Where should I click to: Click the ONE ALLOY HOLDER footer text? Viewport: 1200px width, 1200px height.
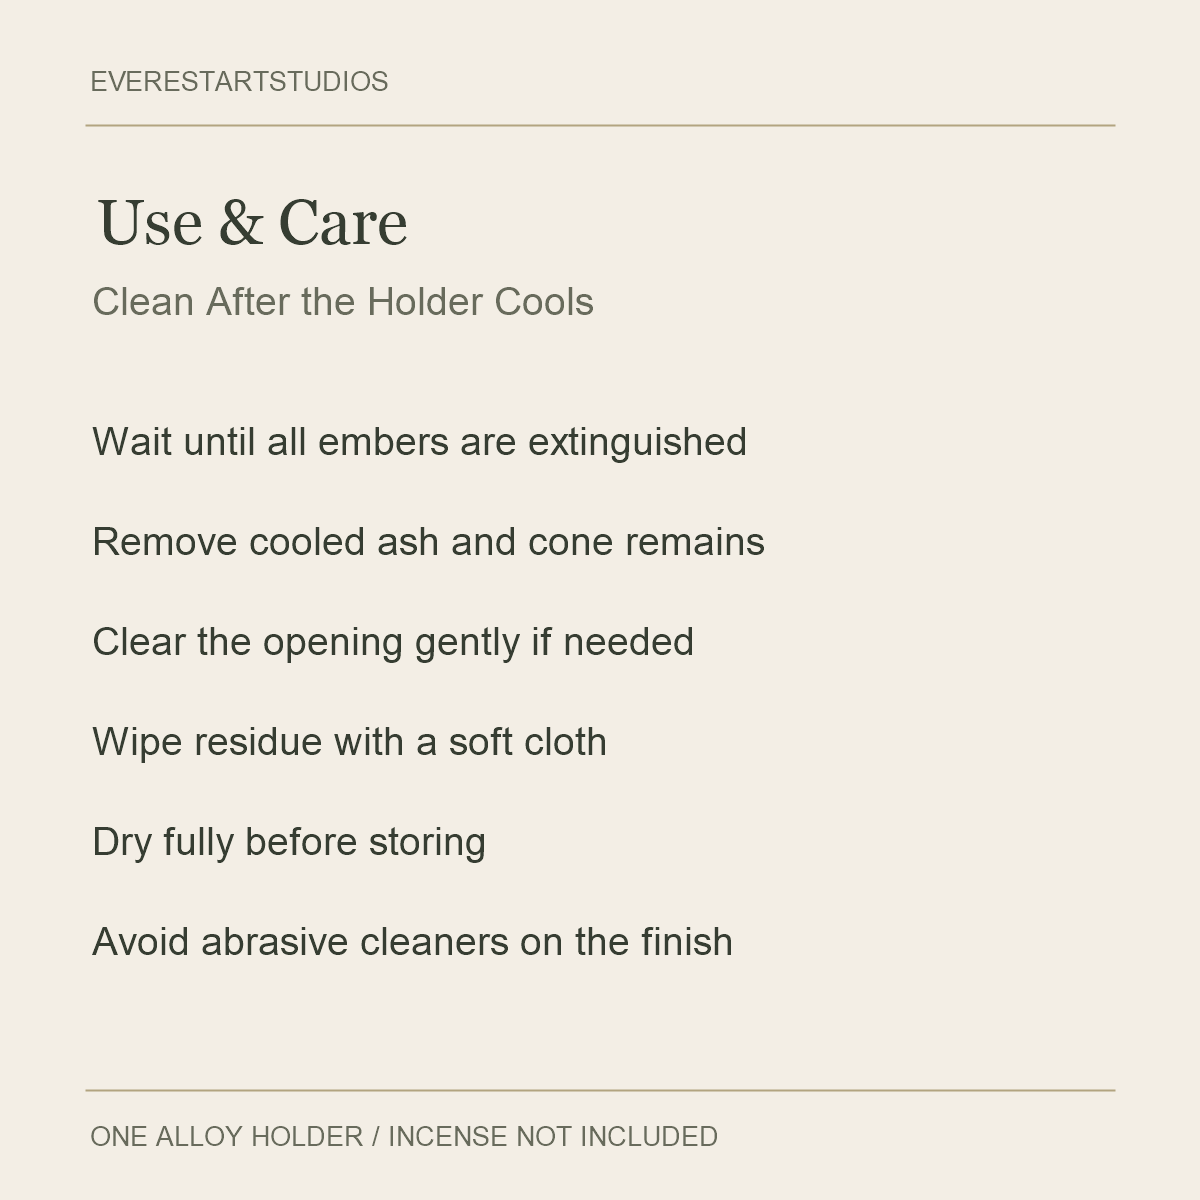227,1137
